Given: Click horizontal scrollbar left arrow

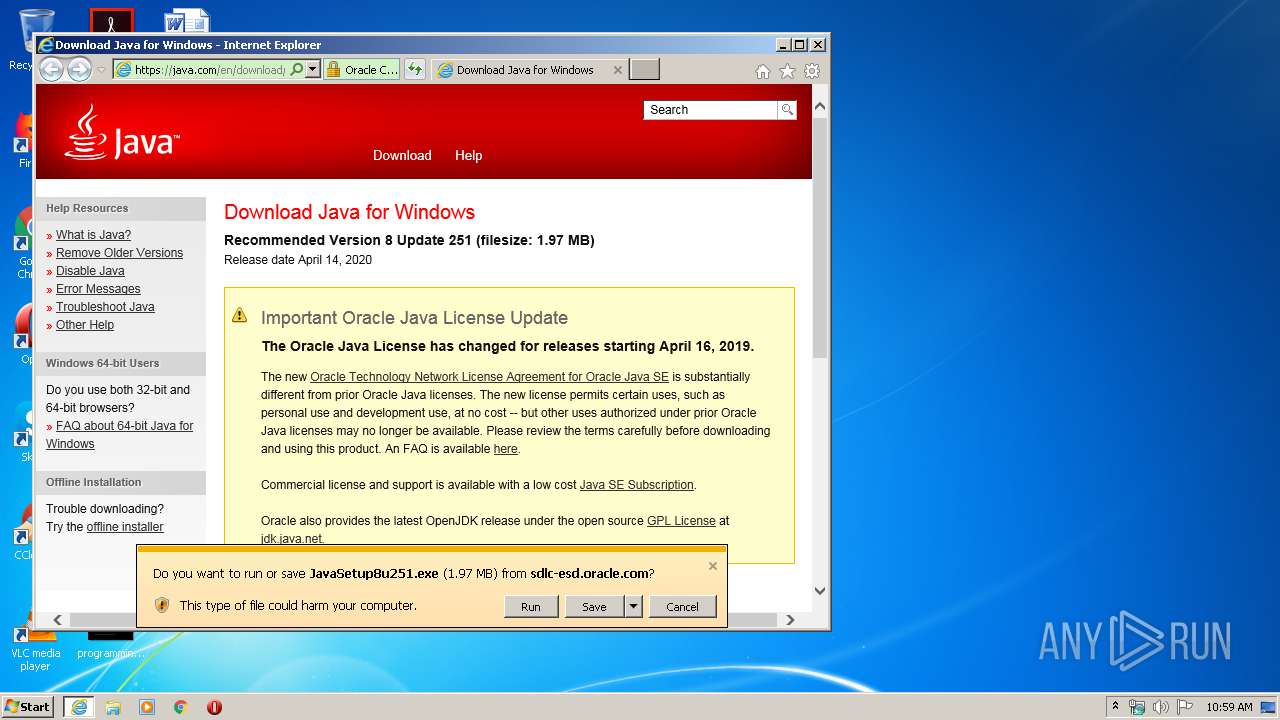Looking at the screenshot, I should (57, 620).
